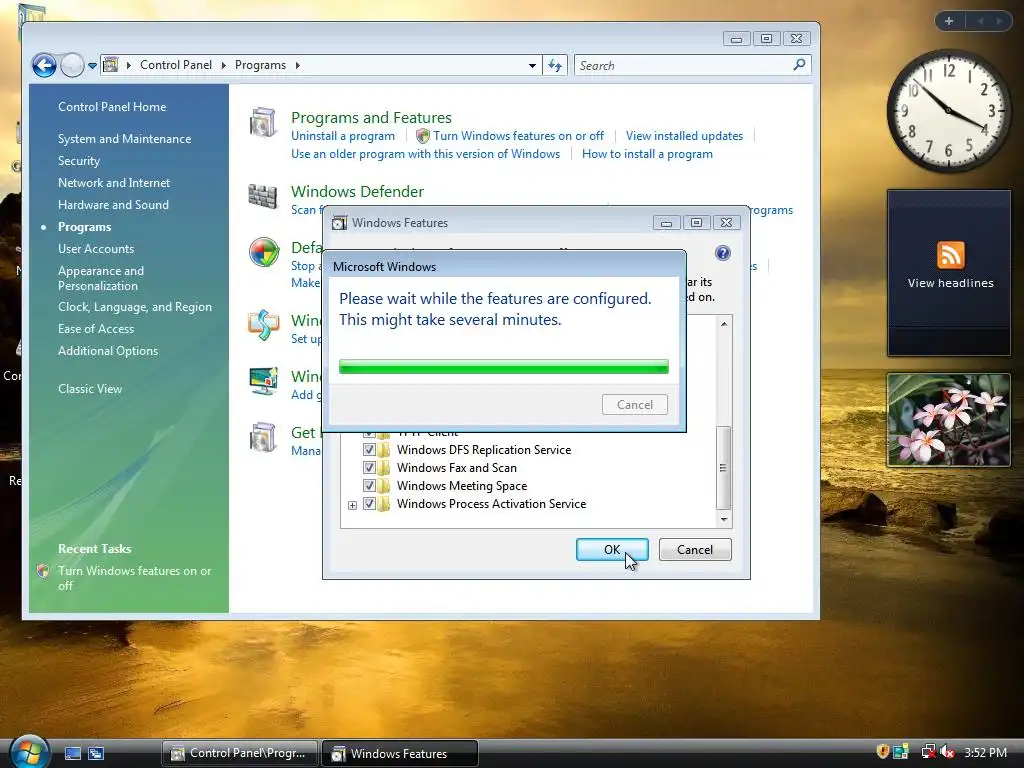The width and height of the screenshot is (1024, 768).
Task: Open the address bar history dropdown
Action: [532, 65]
